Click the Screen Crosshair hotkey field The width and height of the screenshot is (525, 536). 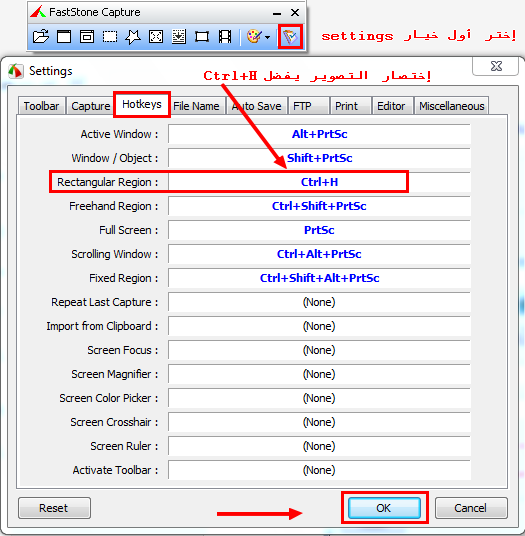coord(319,422)
